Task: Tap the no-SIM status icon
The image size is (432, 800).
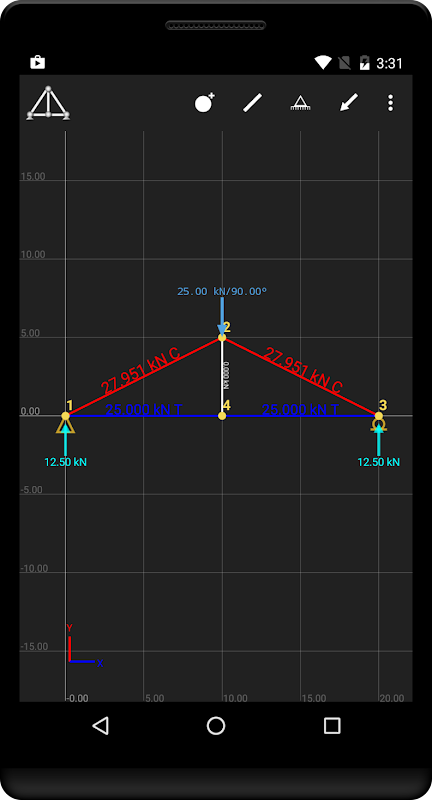Action: 345,63
